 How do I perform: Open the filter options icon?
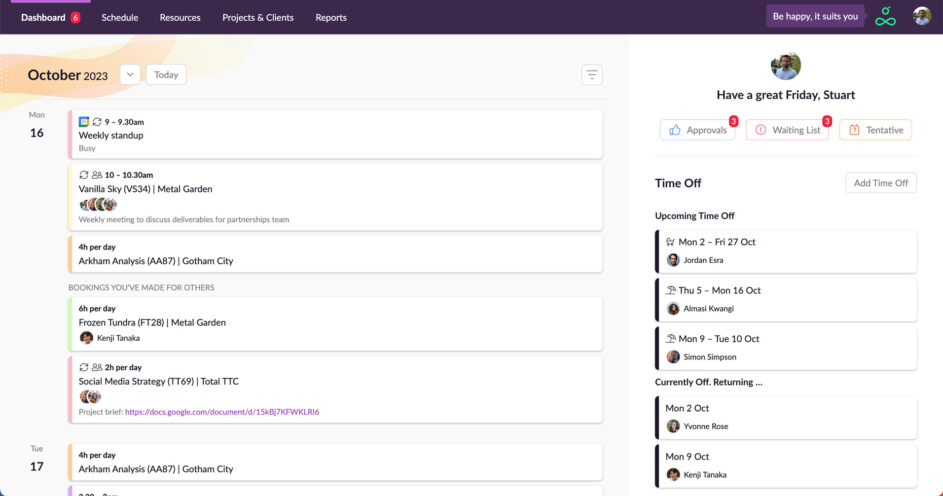coord(592,75)
